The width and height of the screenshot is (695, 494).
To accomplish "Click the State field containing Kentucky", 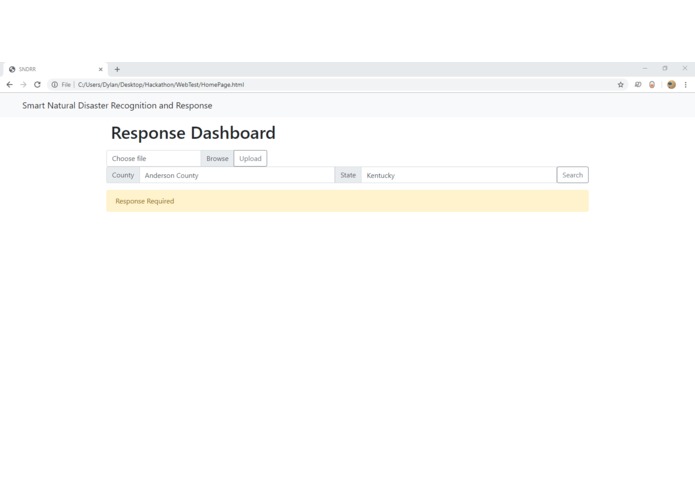I will pyautogui.click(x=459, y=175).
